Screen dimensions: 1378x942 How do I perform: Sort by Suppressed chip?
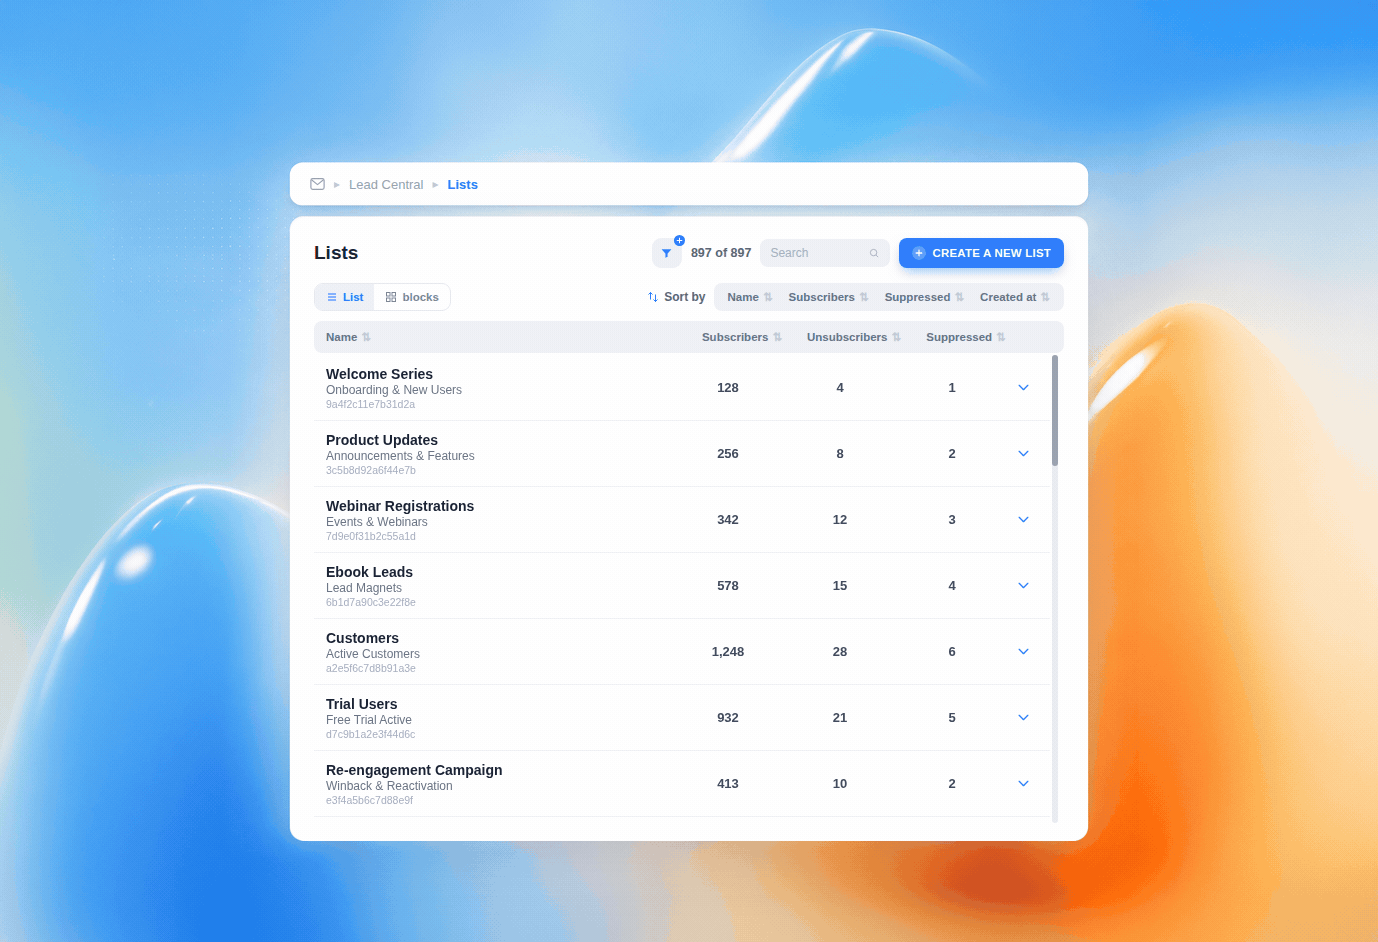(924, 297)
